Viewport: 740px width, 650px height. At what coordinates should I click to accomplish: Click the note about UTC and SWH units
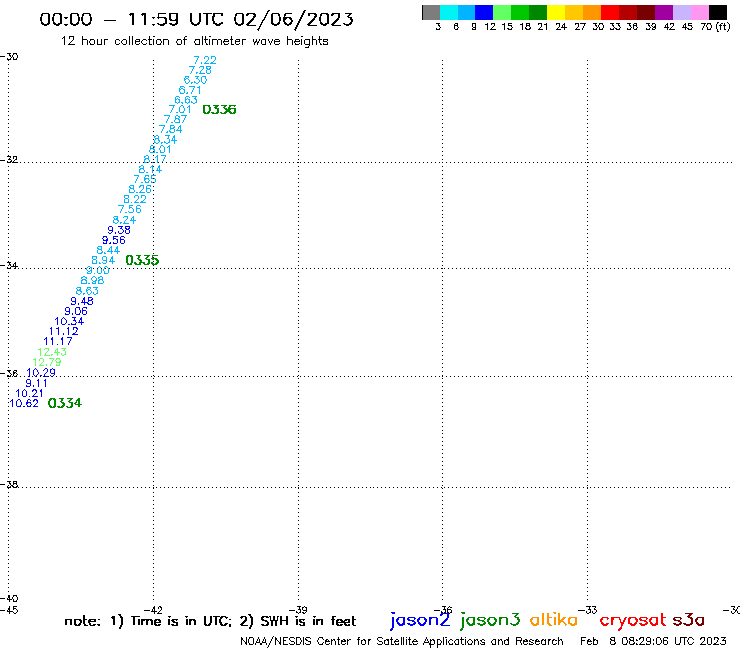pos(210,621)
